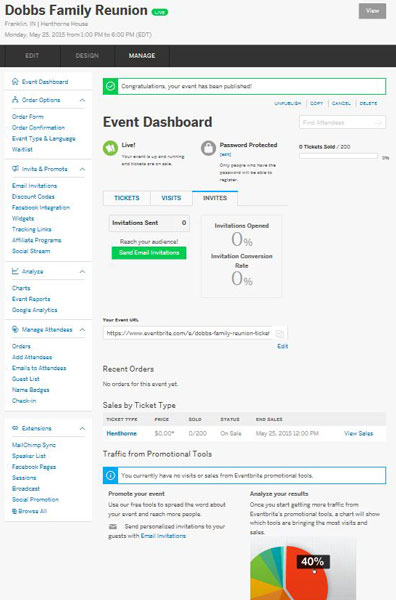Switch to the TICKETS tab
396x600 pixels.
coord(127,198)
